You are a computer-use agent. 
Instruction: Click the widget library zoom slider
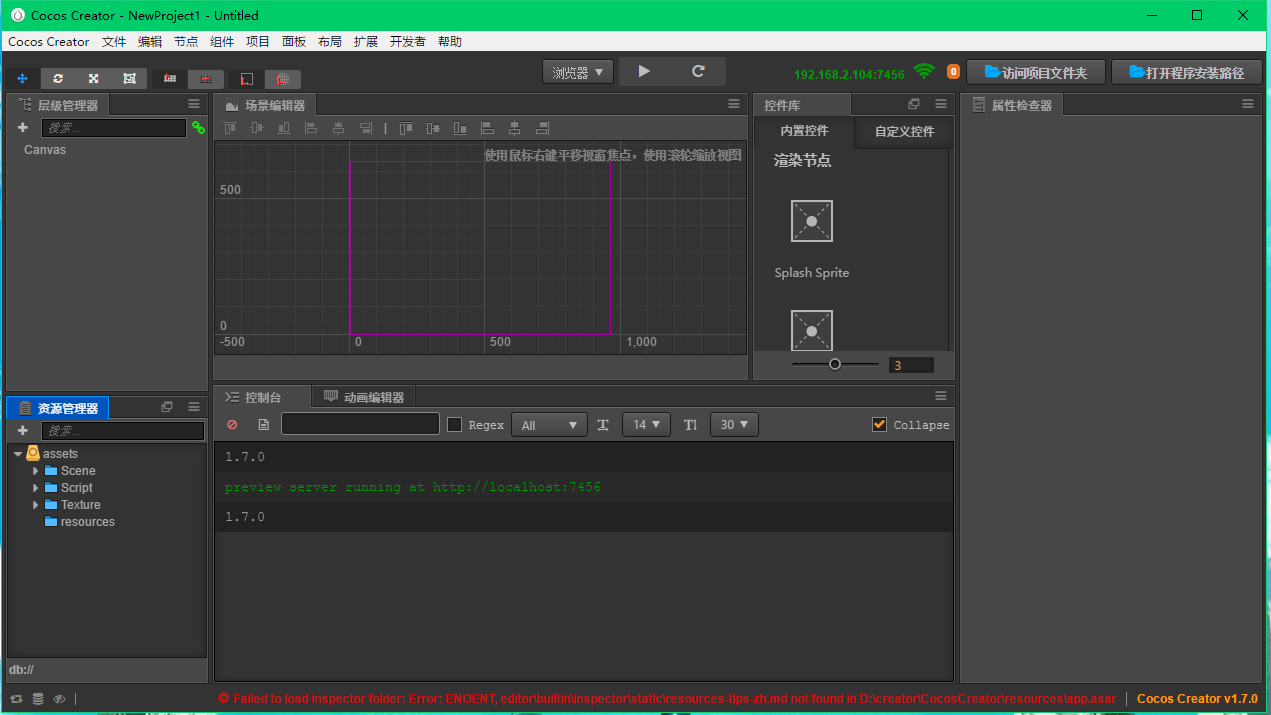click(835, 365)
